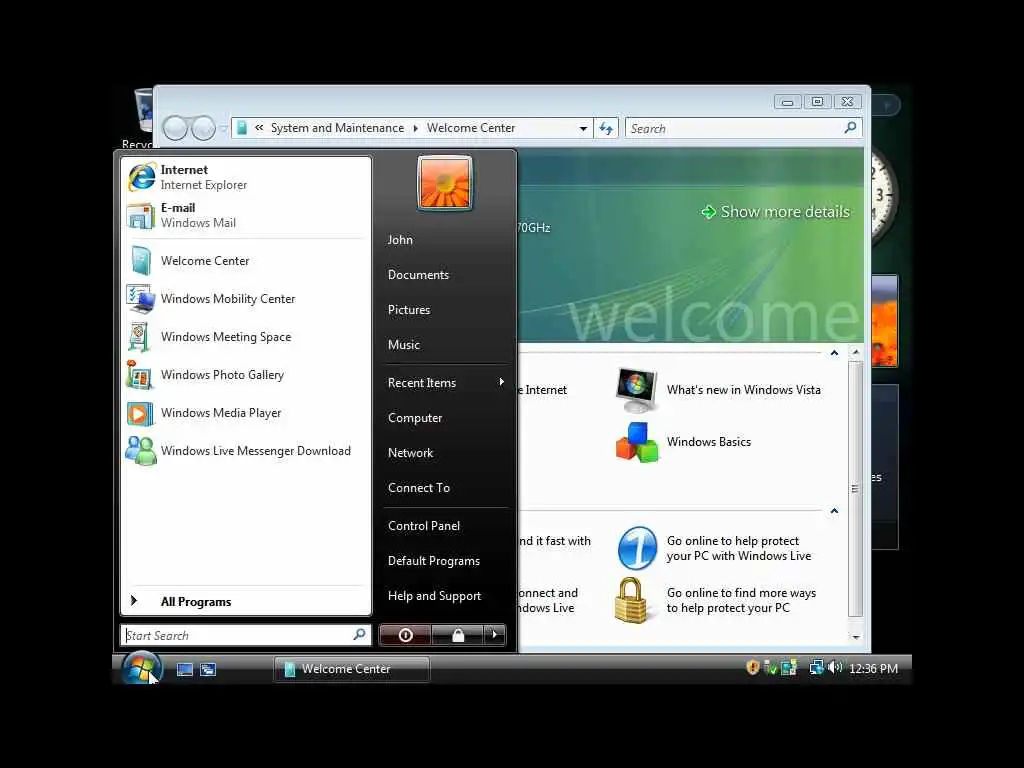Image resolution: width=1024 pixels, height=768 pixels.
Task: Click What's new in Vista monitor icon
Action: 636,390
